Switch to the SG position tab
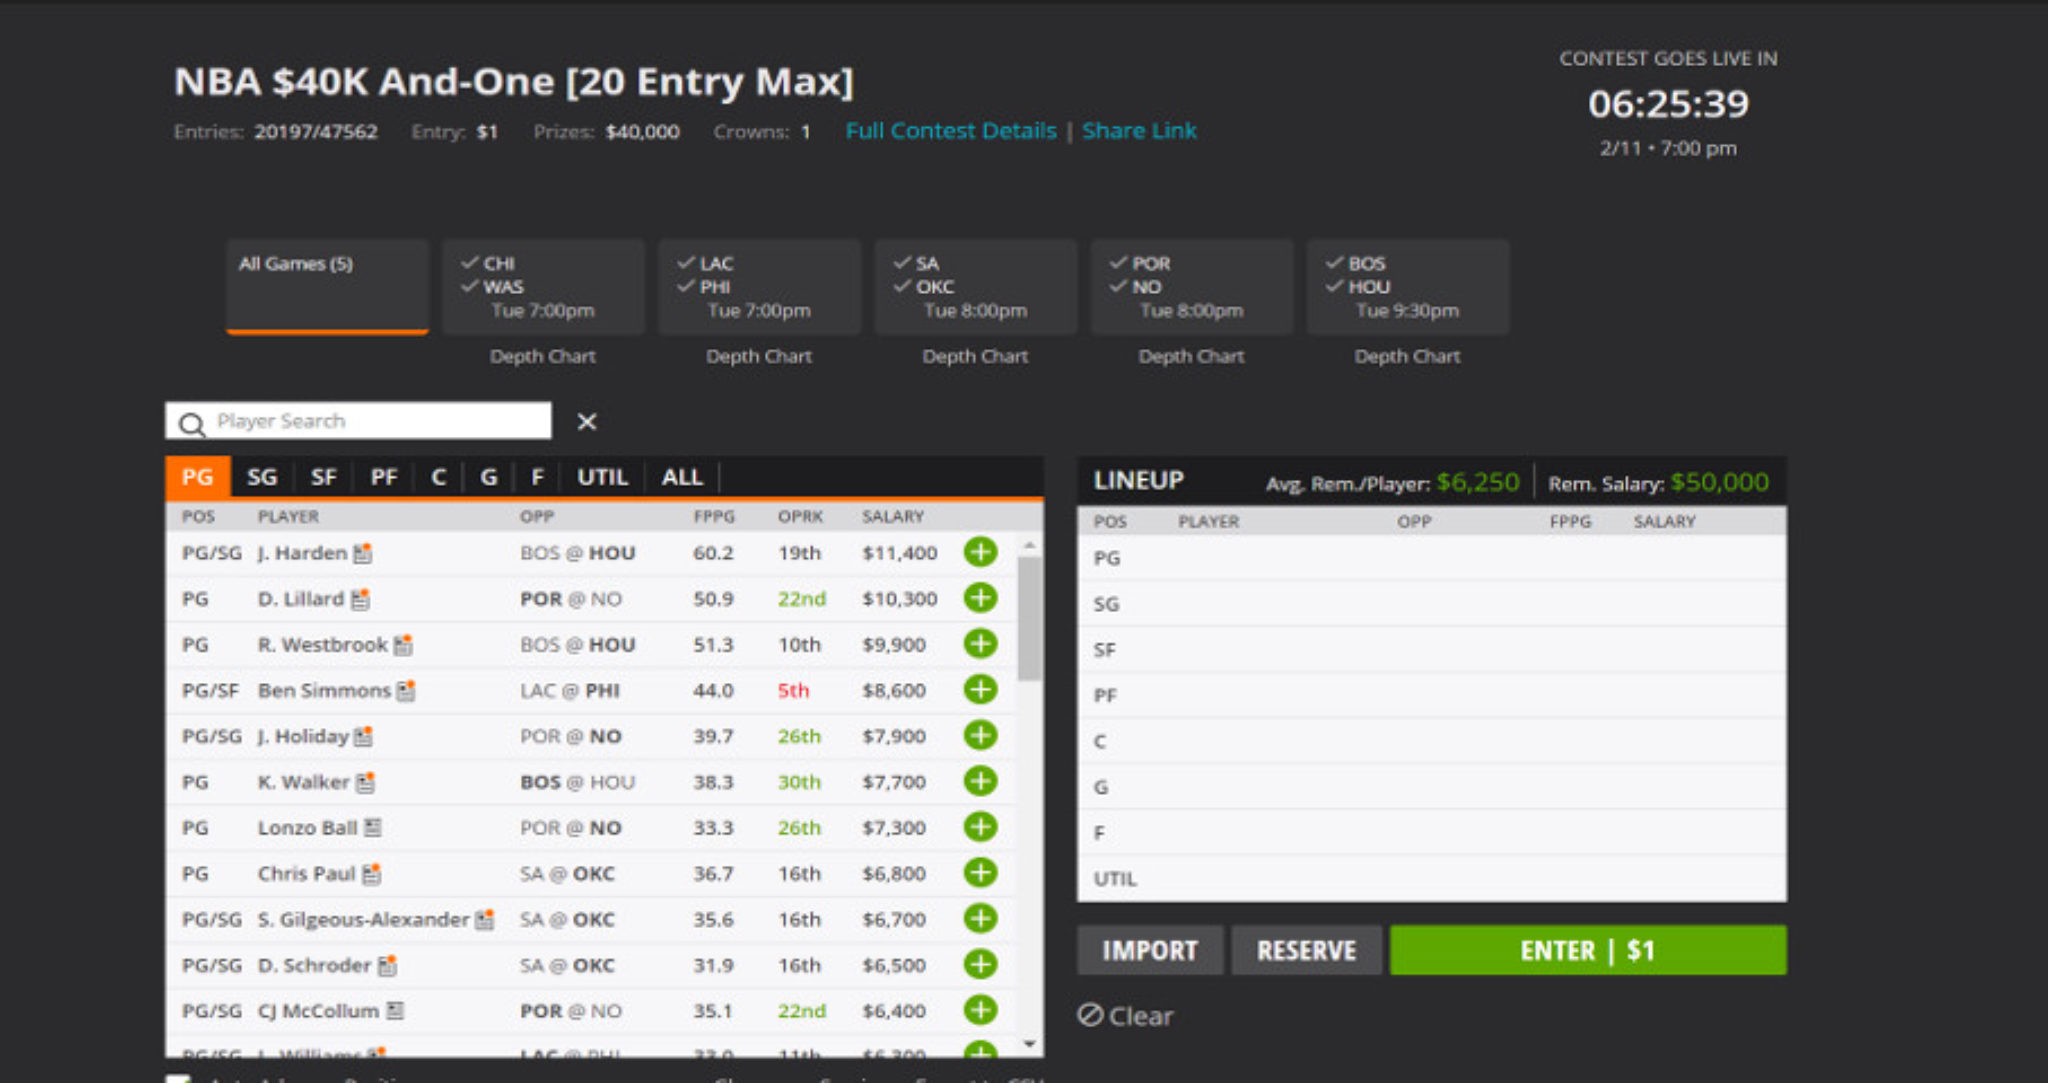 [262, 477]
